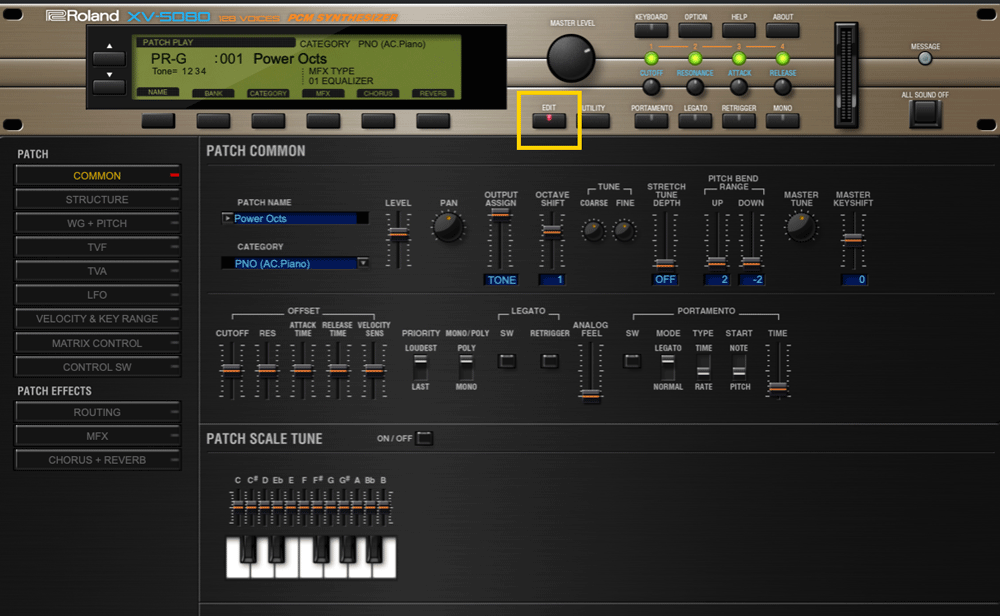
Task: Click the About button
Action: click(x=783, y=29)
